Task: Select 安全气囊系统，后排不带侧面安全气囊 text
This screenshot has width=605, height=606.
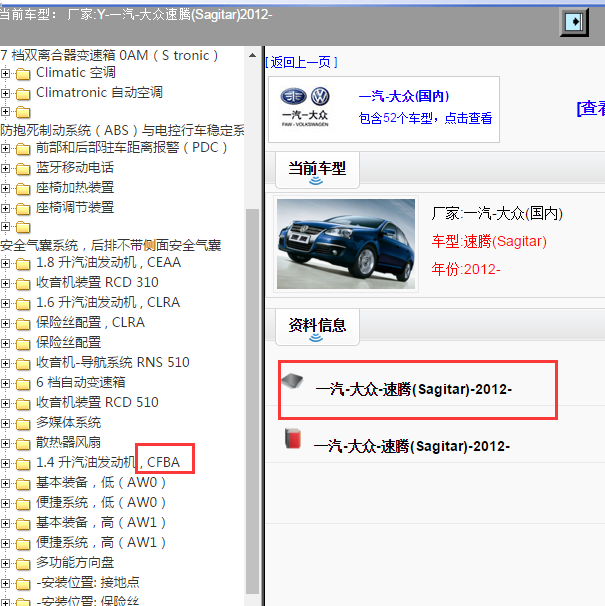Action: coord(111,245)
